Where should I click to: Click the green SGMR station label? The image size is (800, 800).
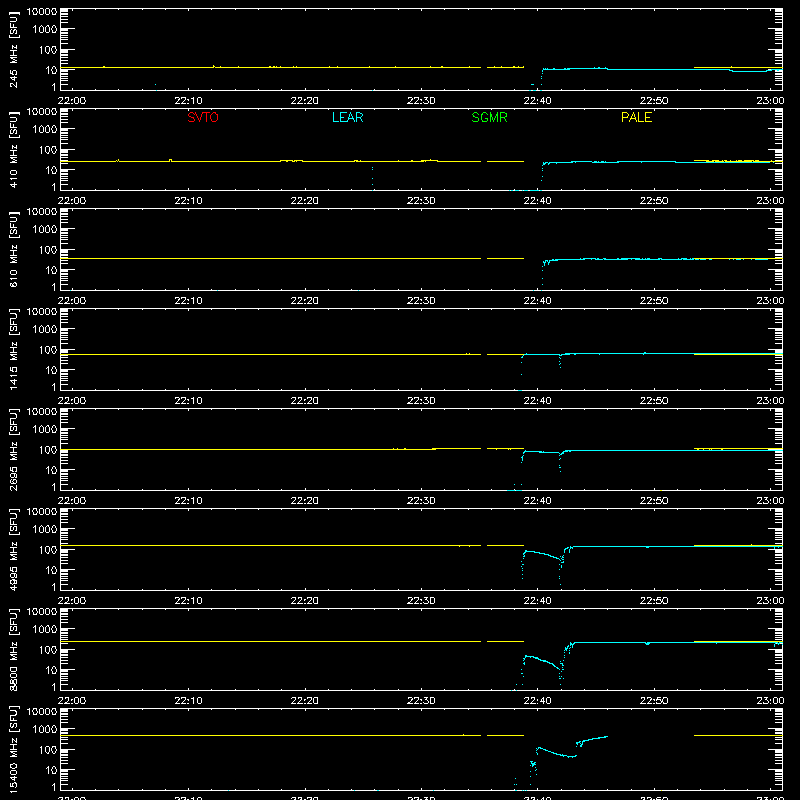[489, 117]
